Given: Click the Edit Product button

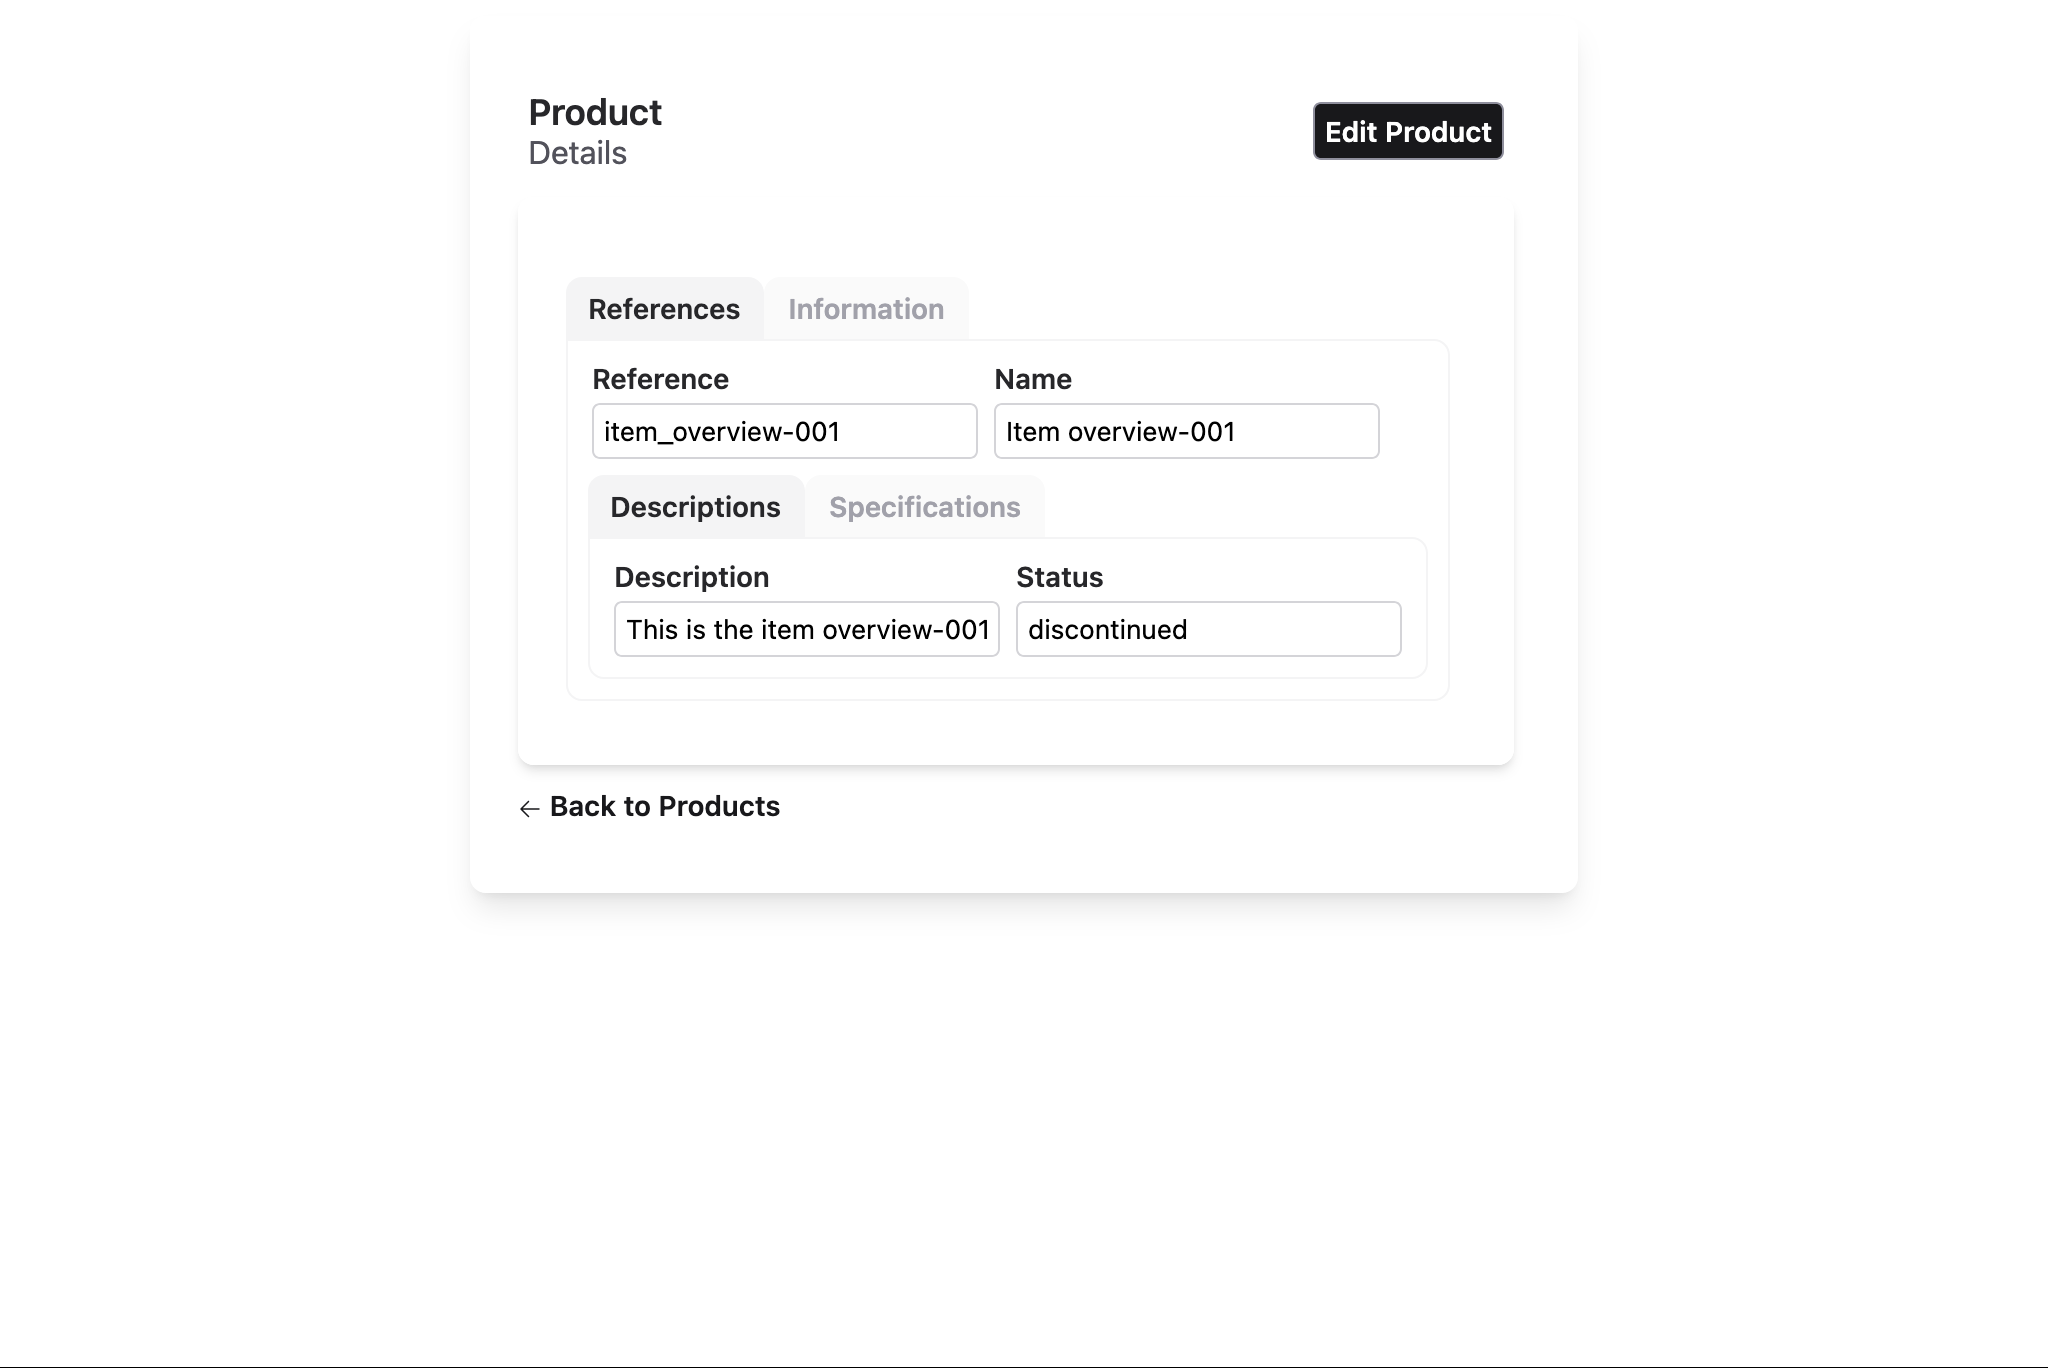Looking at the screenshot, I should pos(1407,131).
